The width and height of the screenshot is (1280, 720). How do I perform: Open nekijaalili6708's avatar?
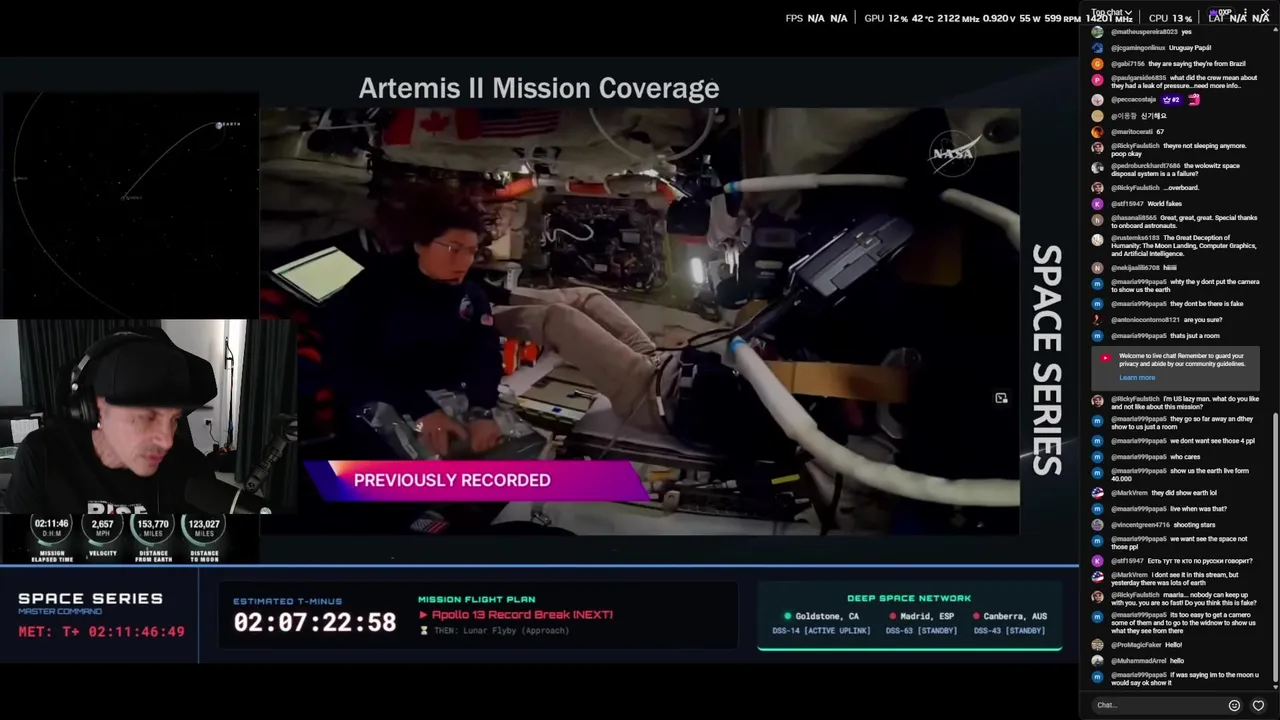tap(1098, 268)
